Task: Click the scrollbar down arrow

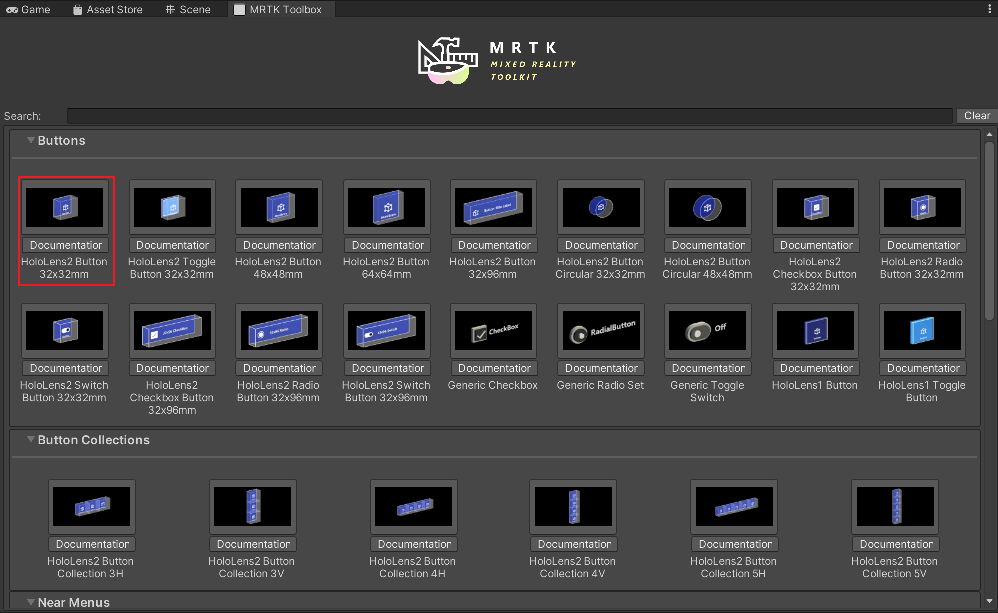Action: pyautogui.click(x=989, y=601)
